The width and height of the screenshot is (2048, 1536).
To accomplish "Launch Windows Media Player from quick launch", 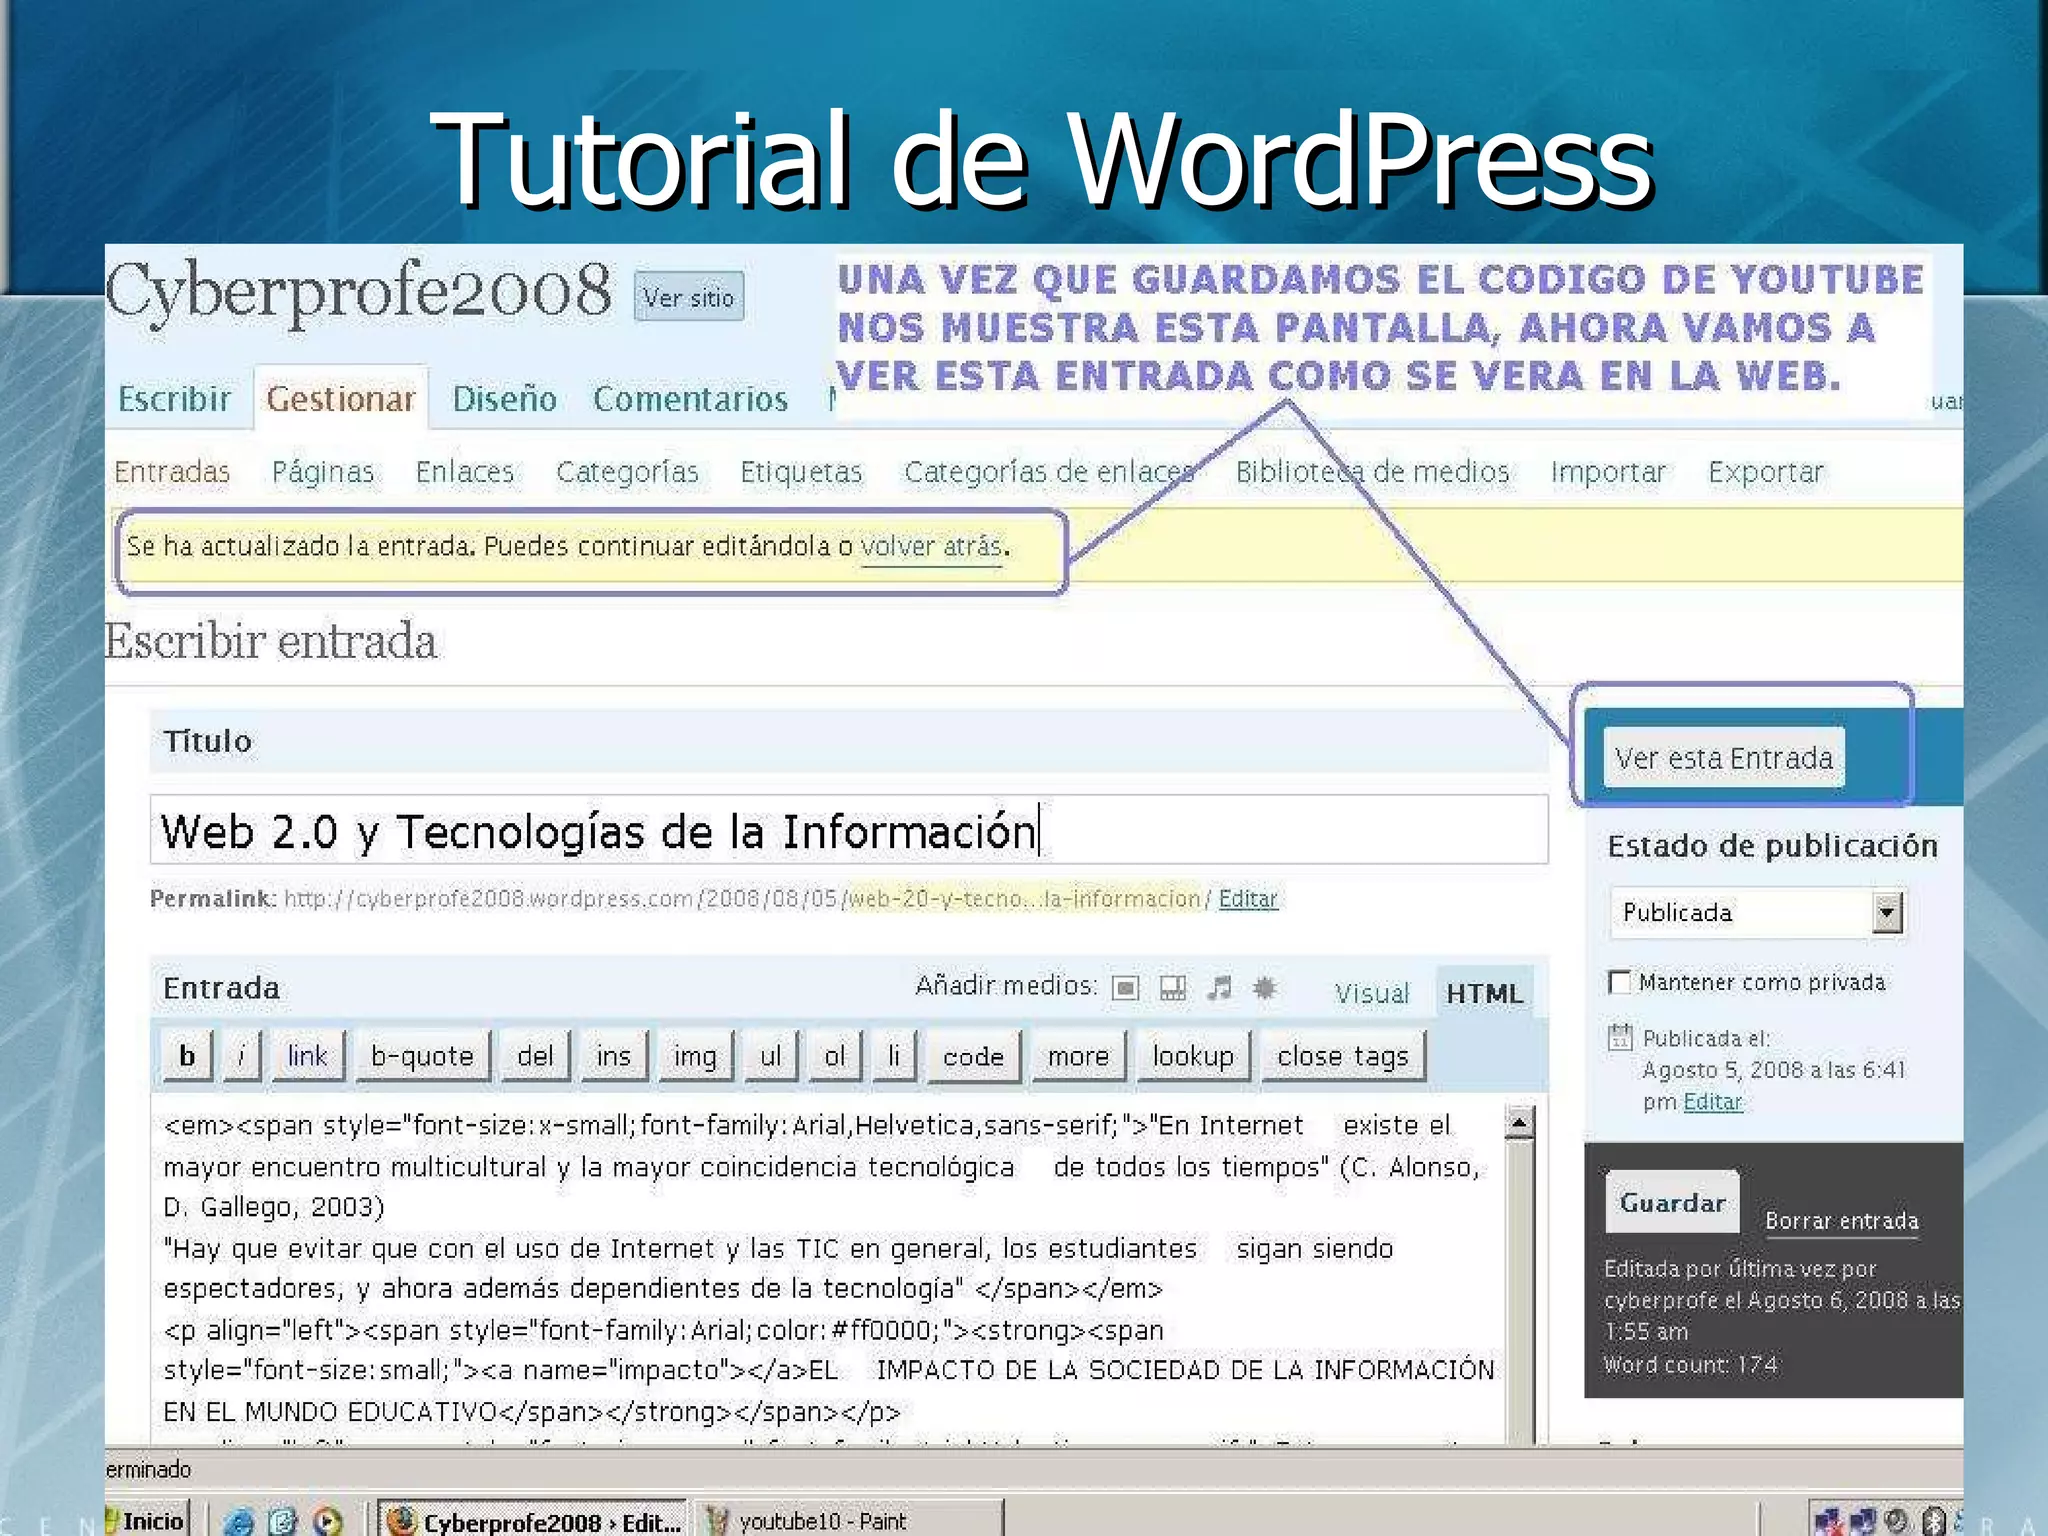I will [327, 1521].
